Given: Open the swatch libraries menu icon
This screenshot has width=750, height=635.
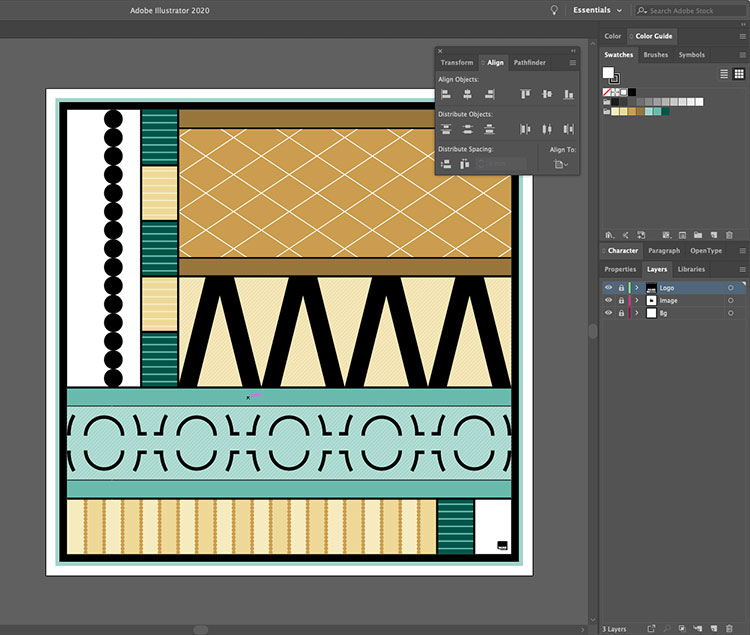Looking at the screenshot, I should [609, 235].
